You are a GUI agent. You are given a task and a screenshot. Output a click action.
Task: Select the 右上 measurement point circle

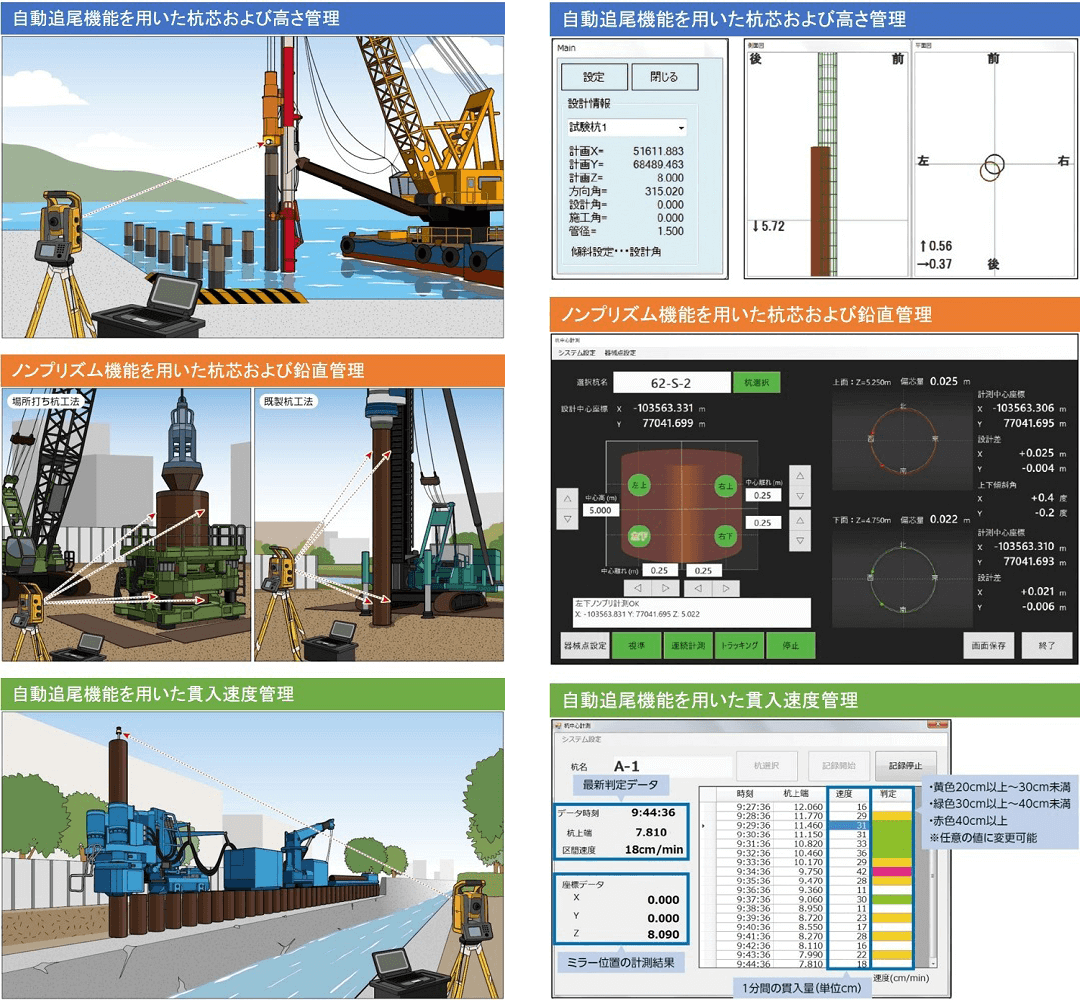click(725, 486)
